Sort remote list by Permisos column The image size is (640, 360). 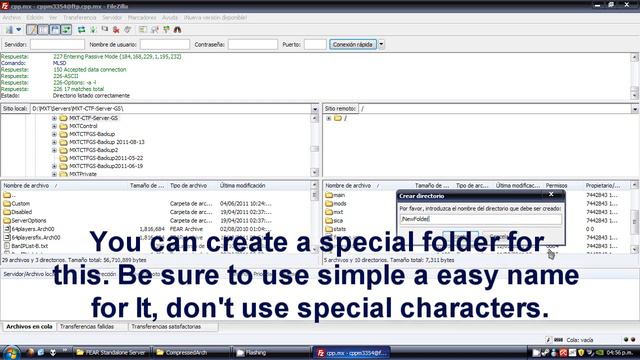(x=556, y=185)
